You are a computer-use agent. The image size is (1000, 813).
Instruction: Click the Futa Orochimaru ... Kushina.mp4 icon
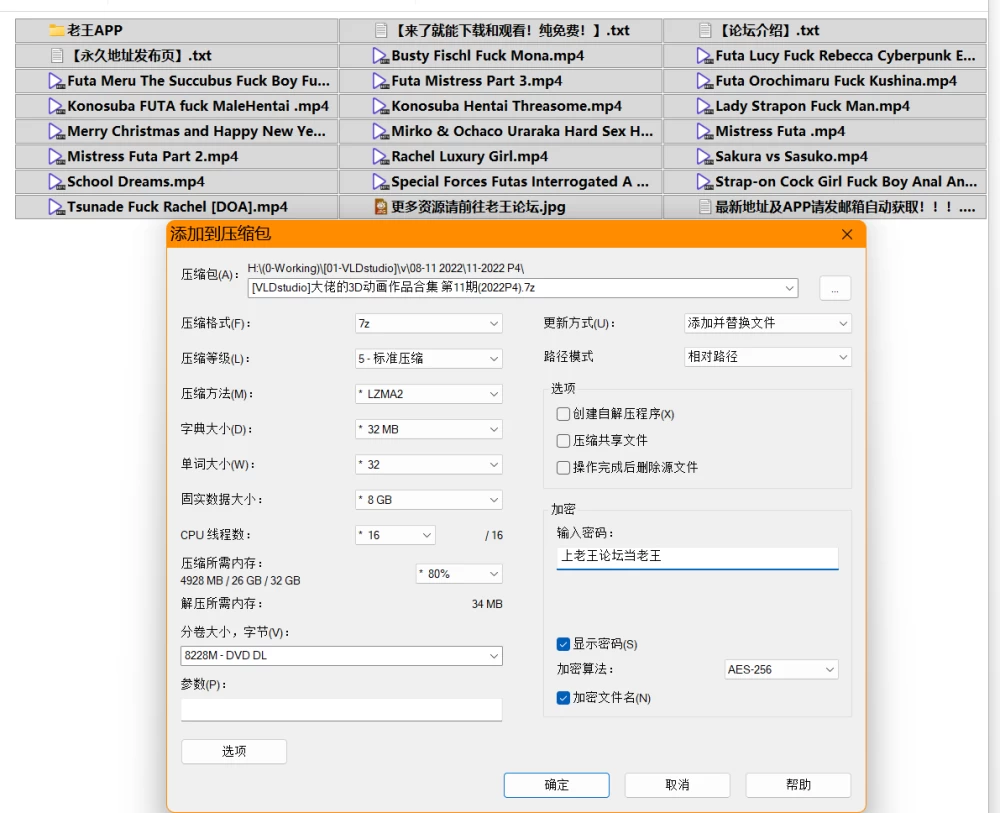tap(705, 81)
